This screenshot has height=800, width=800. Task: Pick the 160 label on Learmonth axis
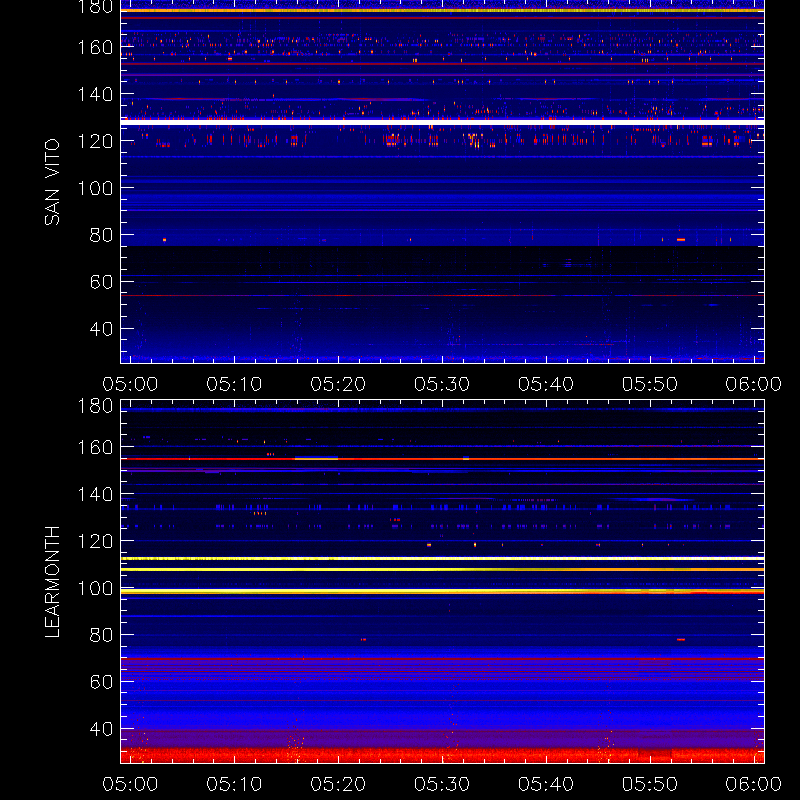95,447
